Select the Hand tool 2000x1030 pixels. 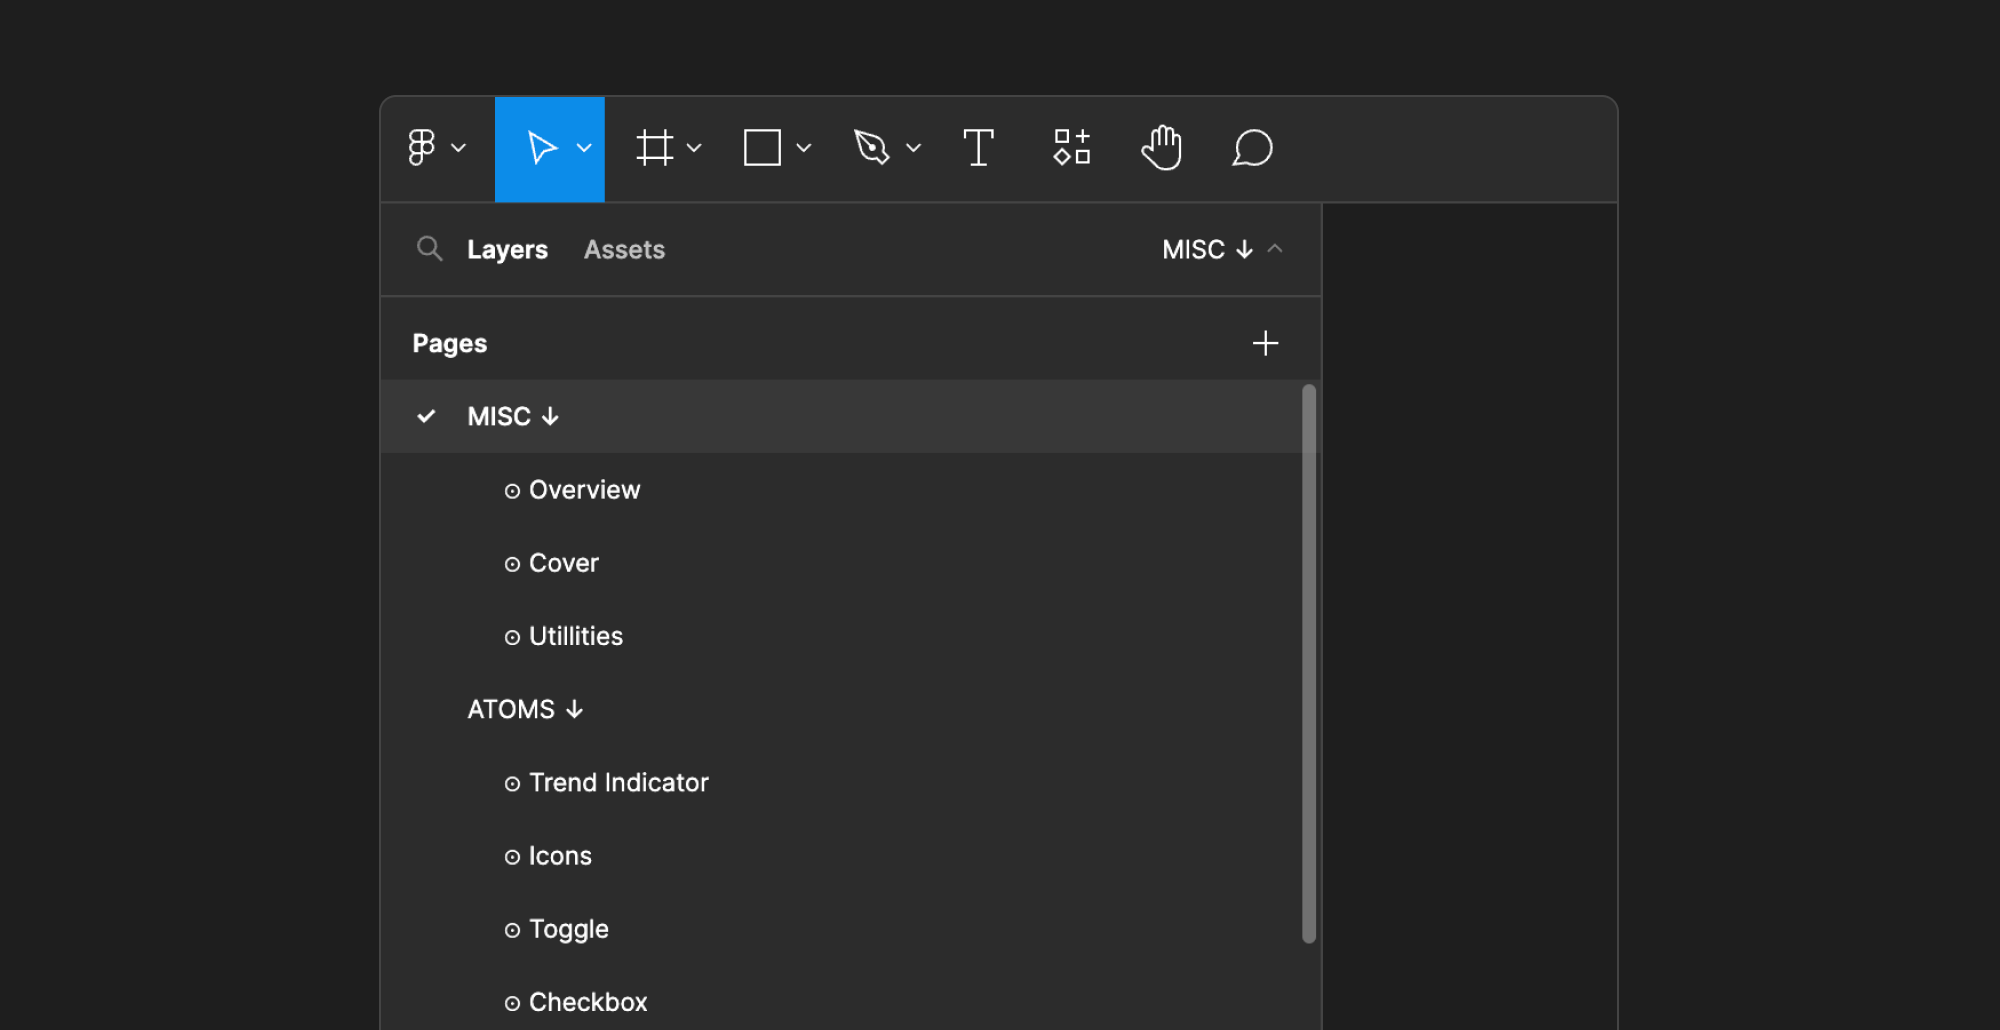click(1162, 148)
